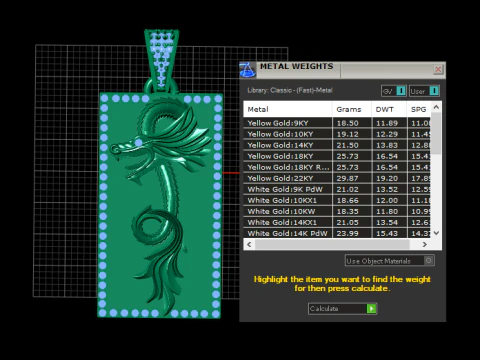Click the green Calculate arrow icon
The width and height of the screenshot is (480, 360).
pos(371,309)
